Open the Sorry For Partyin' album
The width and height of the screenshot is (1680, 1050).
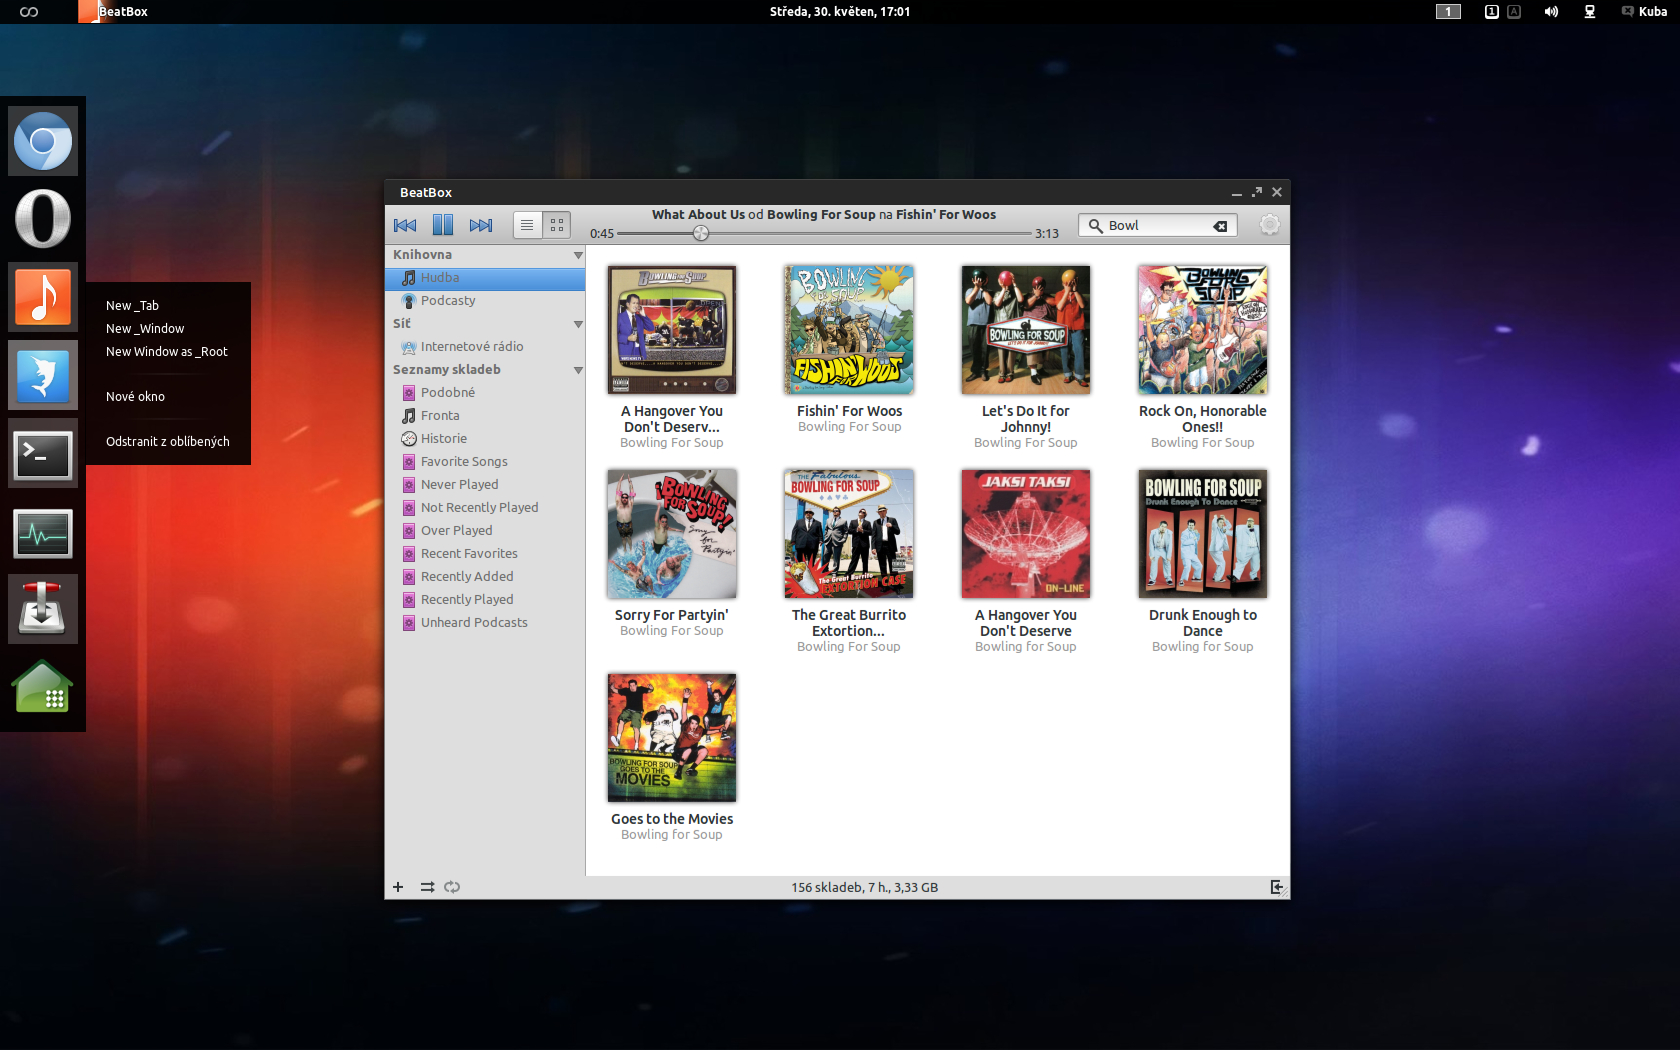tap(672, 534)
